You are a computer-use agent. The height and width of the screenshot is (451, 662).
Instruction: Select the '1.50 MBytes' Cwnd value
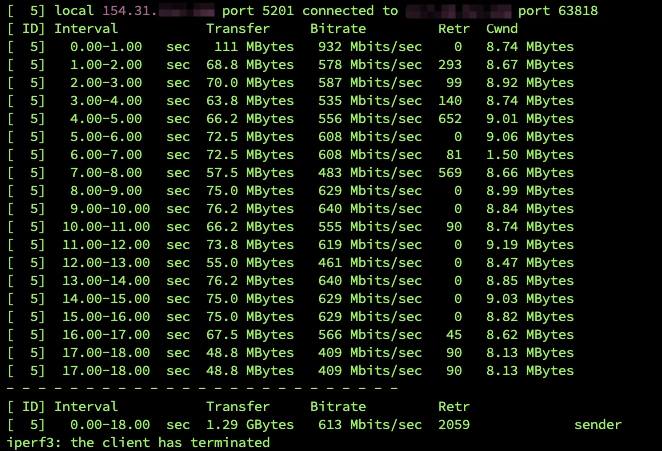(x=530, y=155)
